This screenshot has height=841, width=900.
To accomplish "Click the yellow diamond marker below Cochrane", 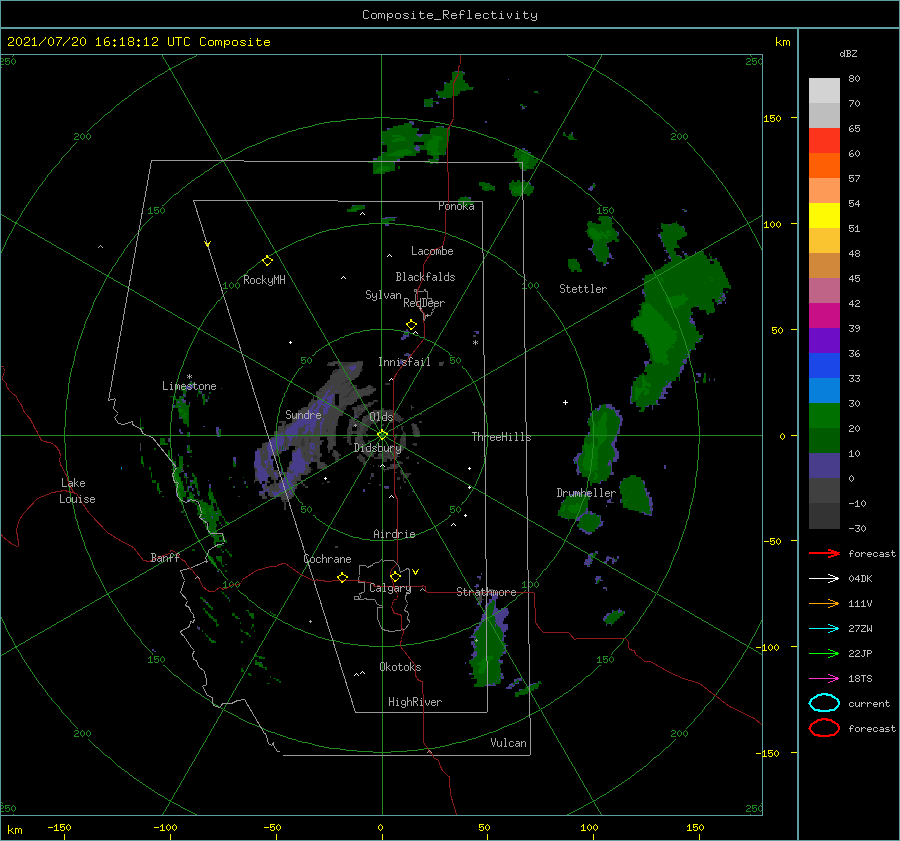I will 342,578.
